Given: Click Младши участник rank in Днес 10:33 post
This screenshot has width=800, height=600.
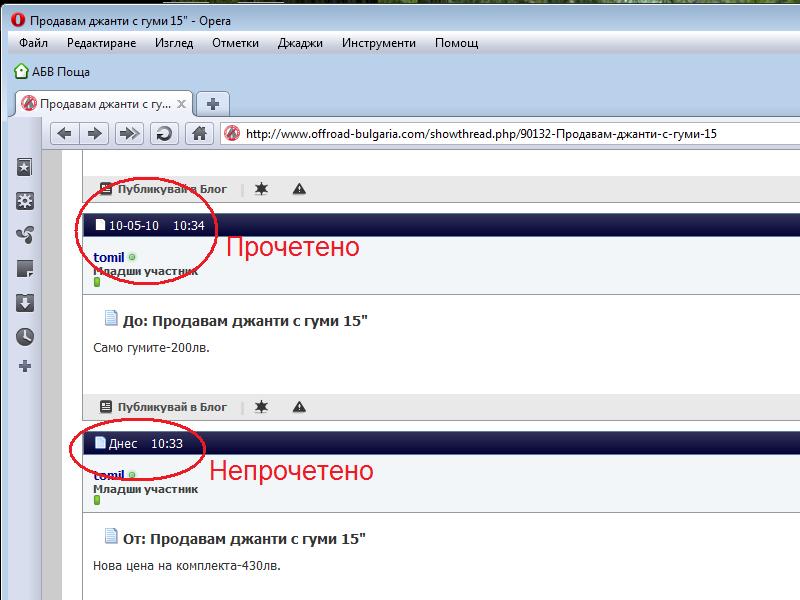Looking at the screenshot, I should (x=145, y=489).
